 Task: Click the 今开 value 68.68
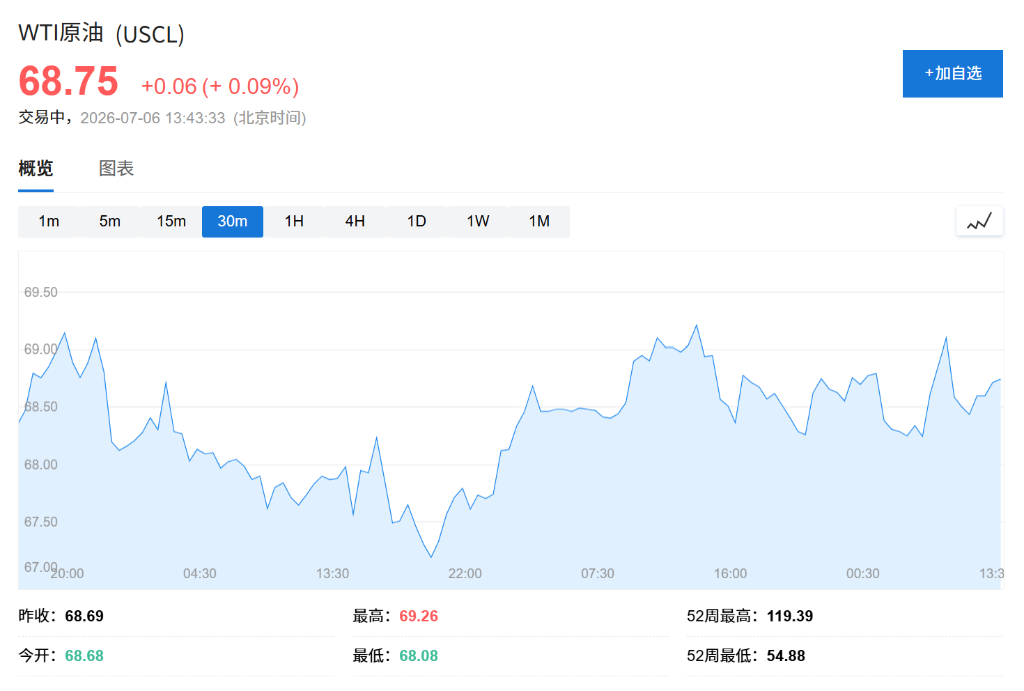84,656
